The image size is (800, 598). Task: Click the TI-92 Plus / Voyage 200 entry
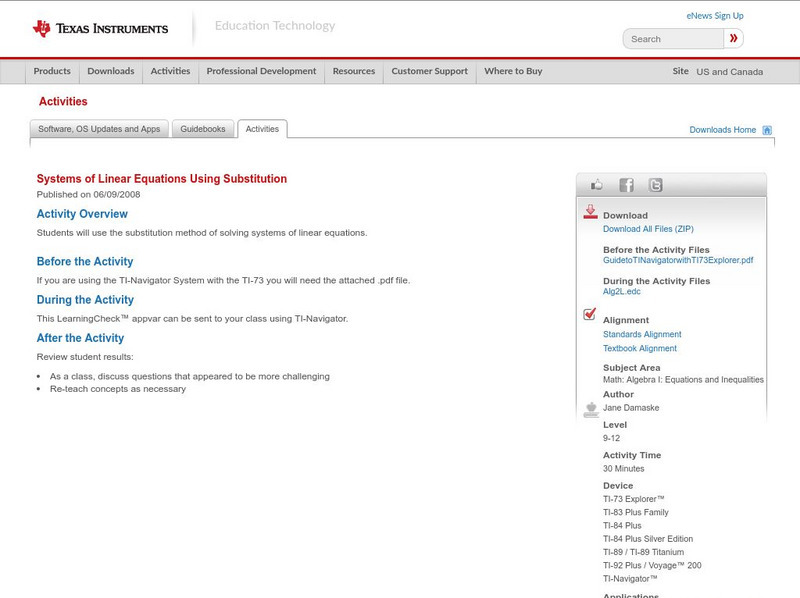click(652, 565)
